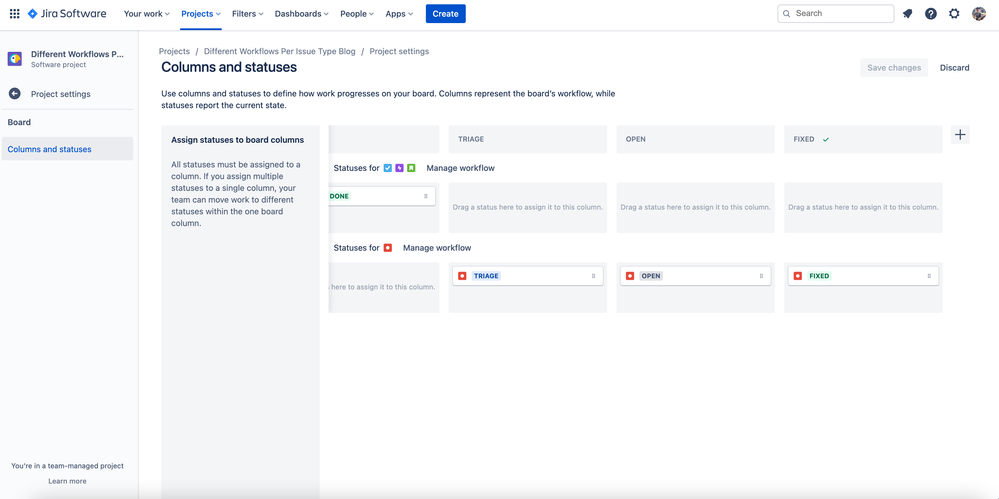
Task: Click the red bug icon beside Statuses for
Action: 388,248
